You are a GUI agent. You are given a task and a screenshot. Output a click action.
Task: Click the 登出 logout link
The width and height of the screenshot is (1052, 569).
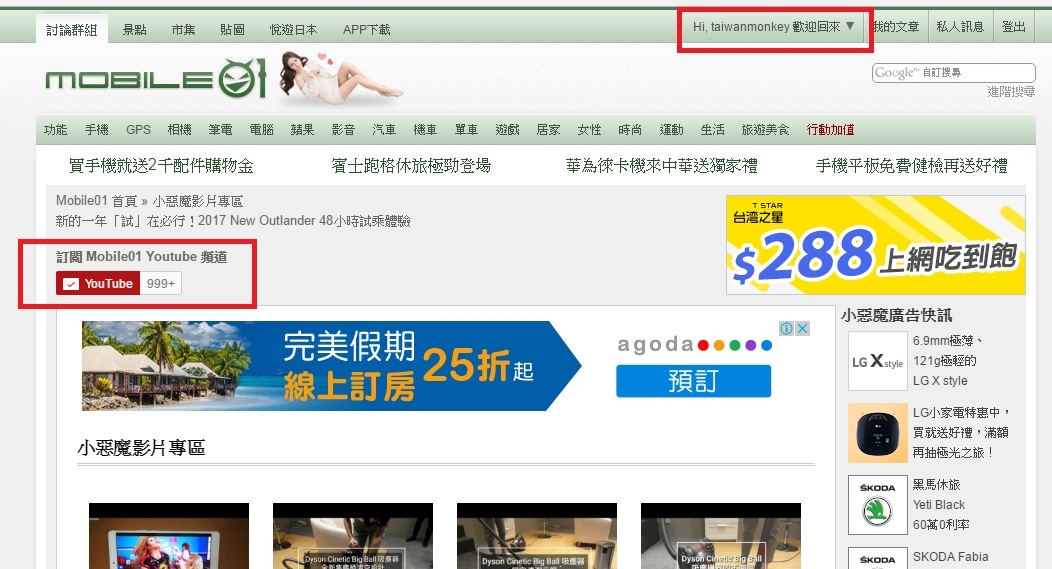point(1013,27)
